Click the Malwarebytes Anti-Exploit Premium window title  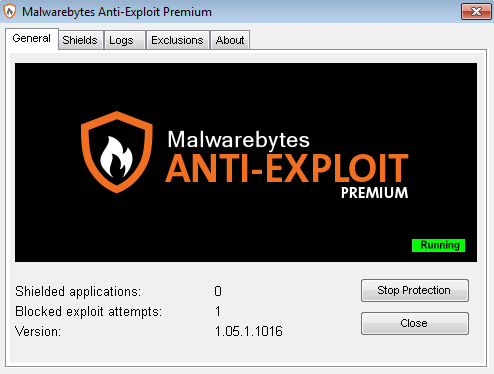tap(117, 12)
